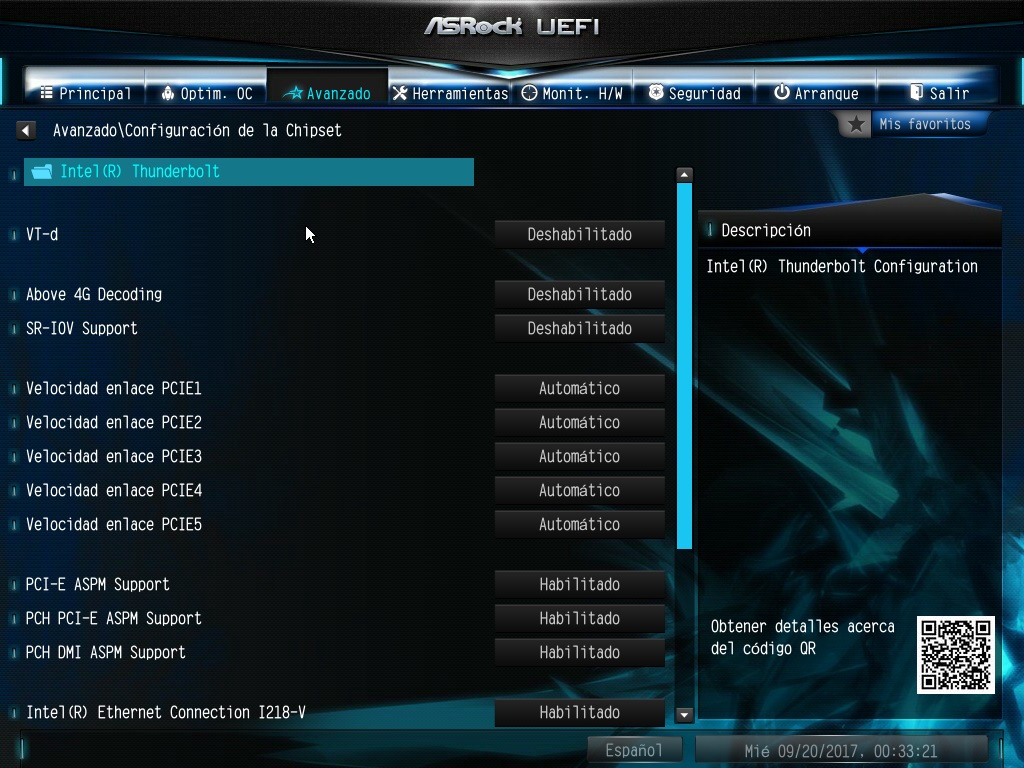Click the back arrow icon beside breadcrumb
The image size is (1024, 768).
[25, 131]
